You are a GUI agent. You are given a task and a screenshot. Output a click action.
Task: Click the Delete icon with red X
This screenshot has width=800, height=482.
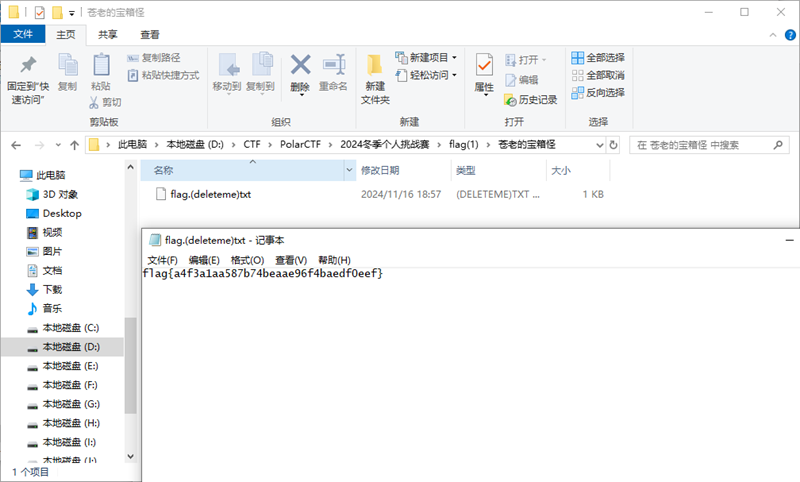point(300,66)
